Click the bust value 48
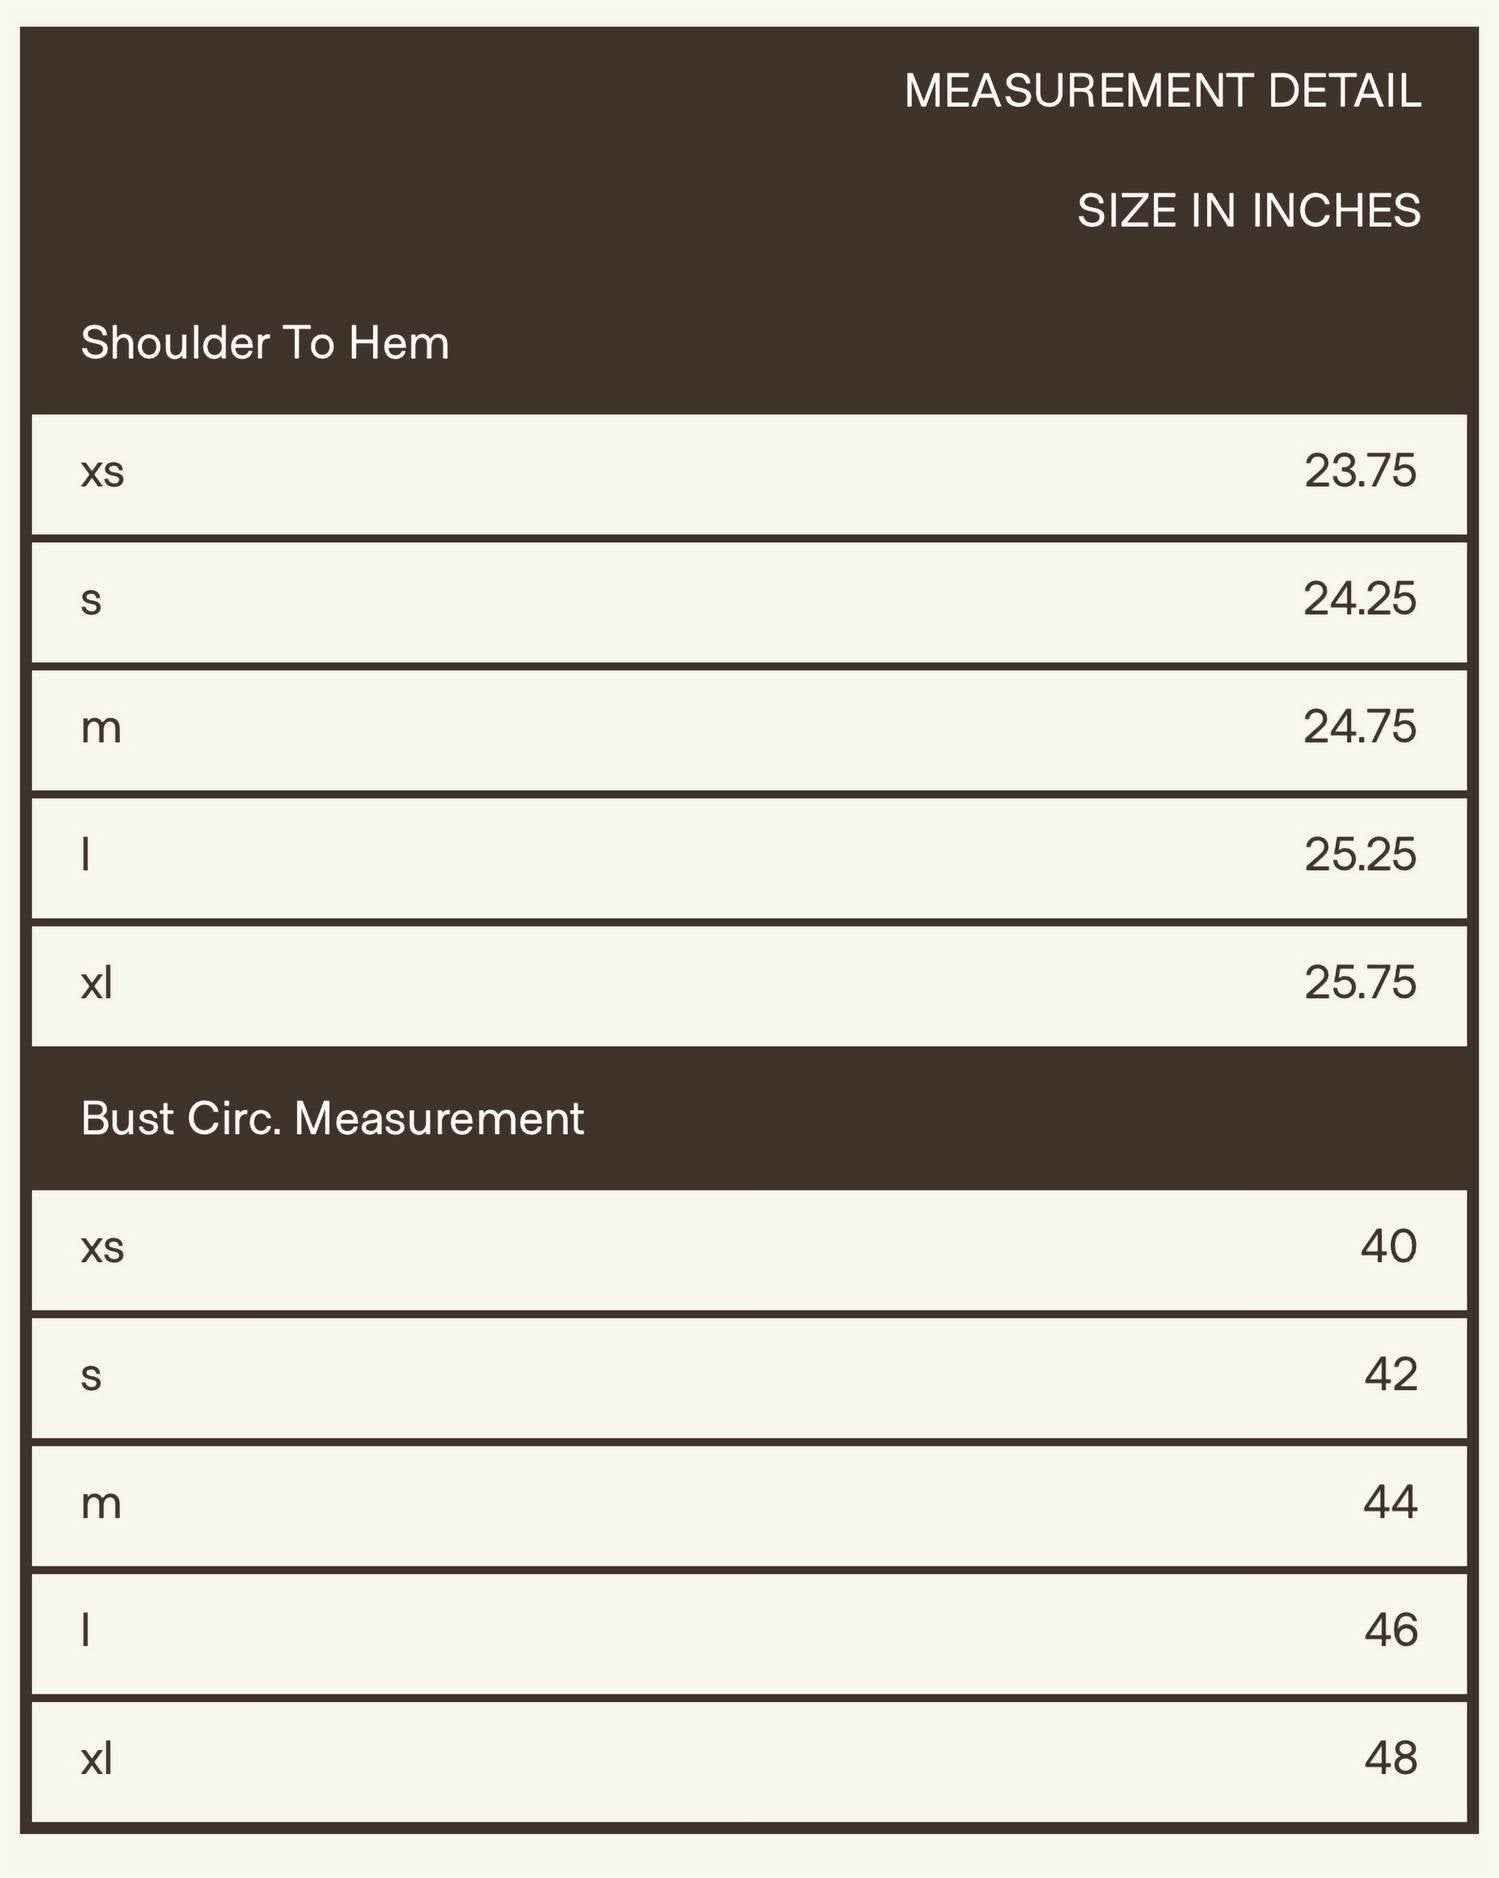The image size is (1499, 1878). [x=1390, y=1759]
